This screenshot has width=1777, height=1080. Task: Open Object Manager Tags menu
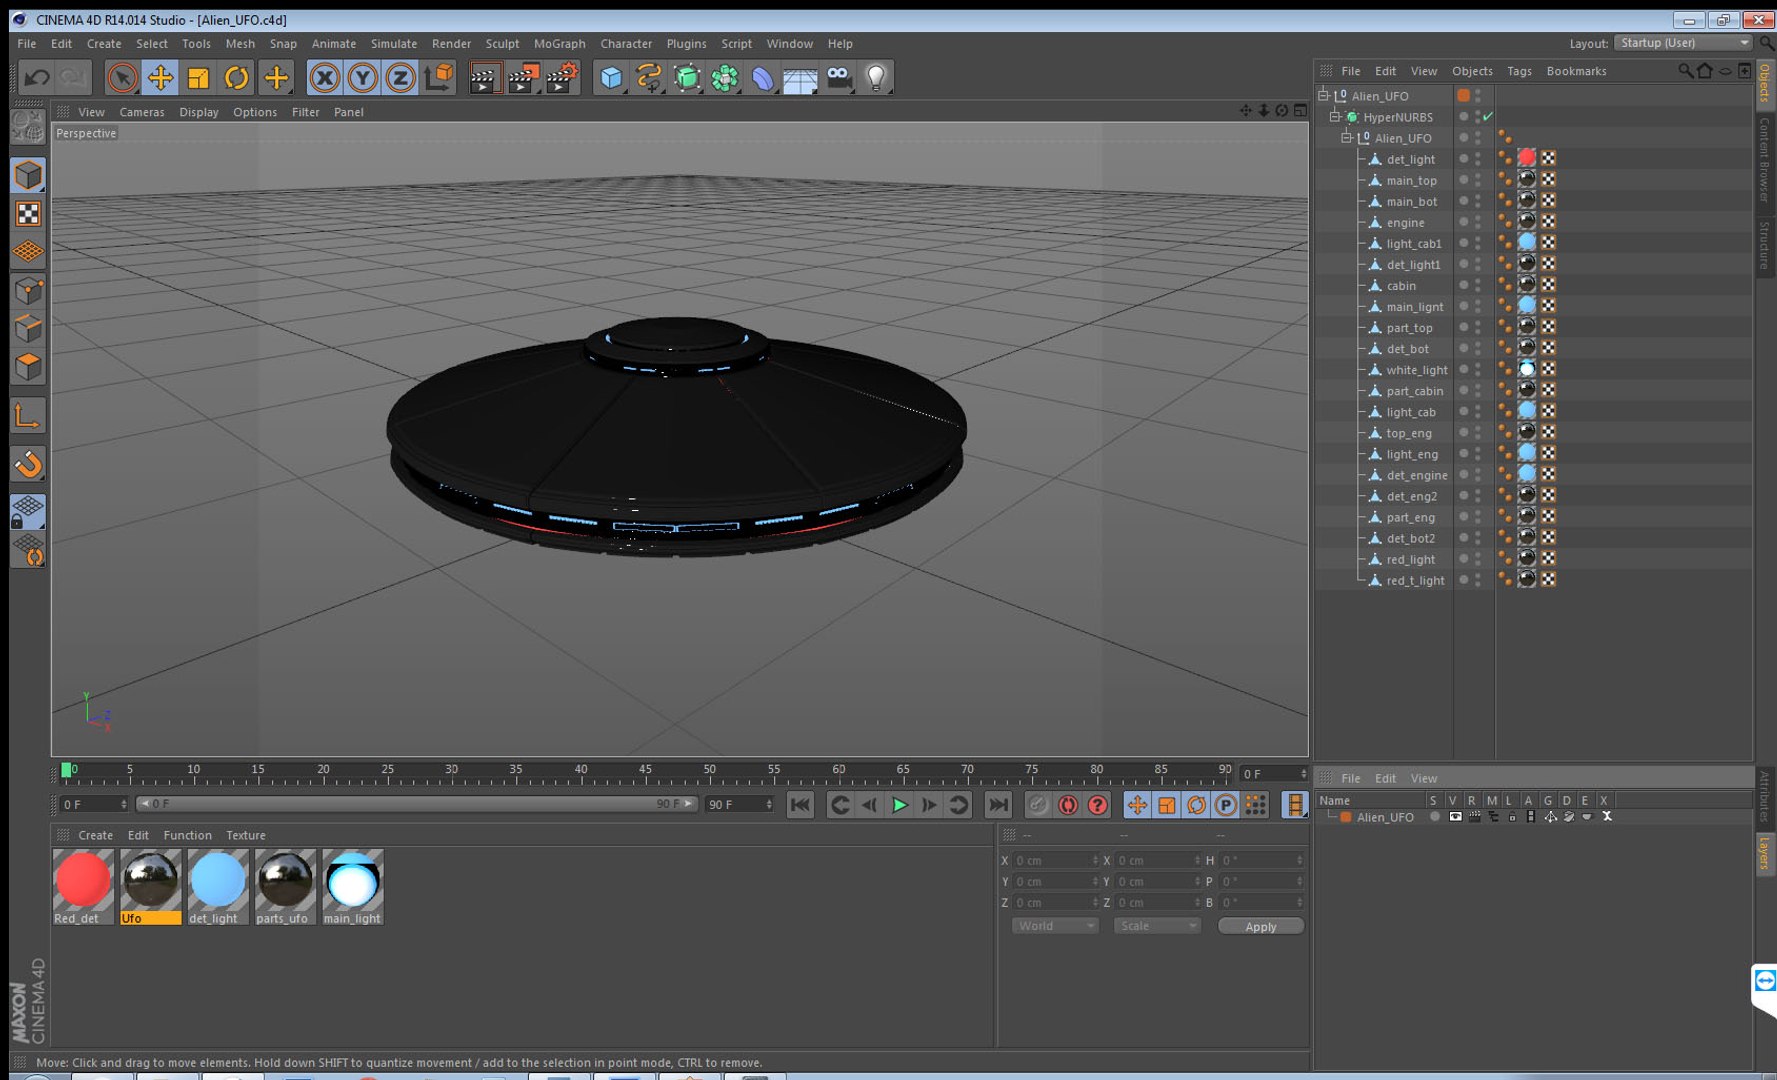pyautogui.click(x=1519, y=71)
